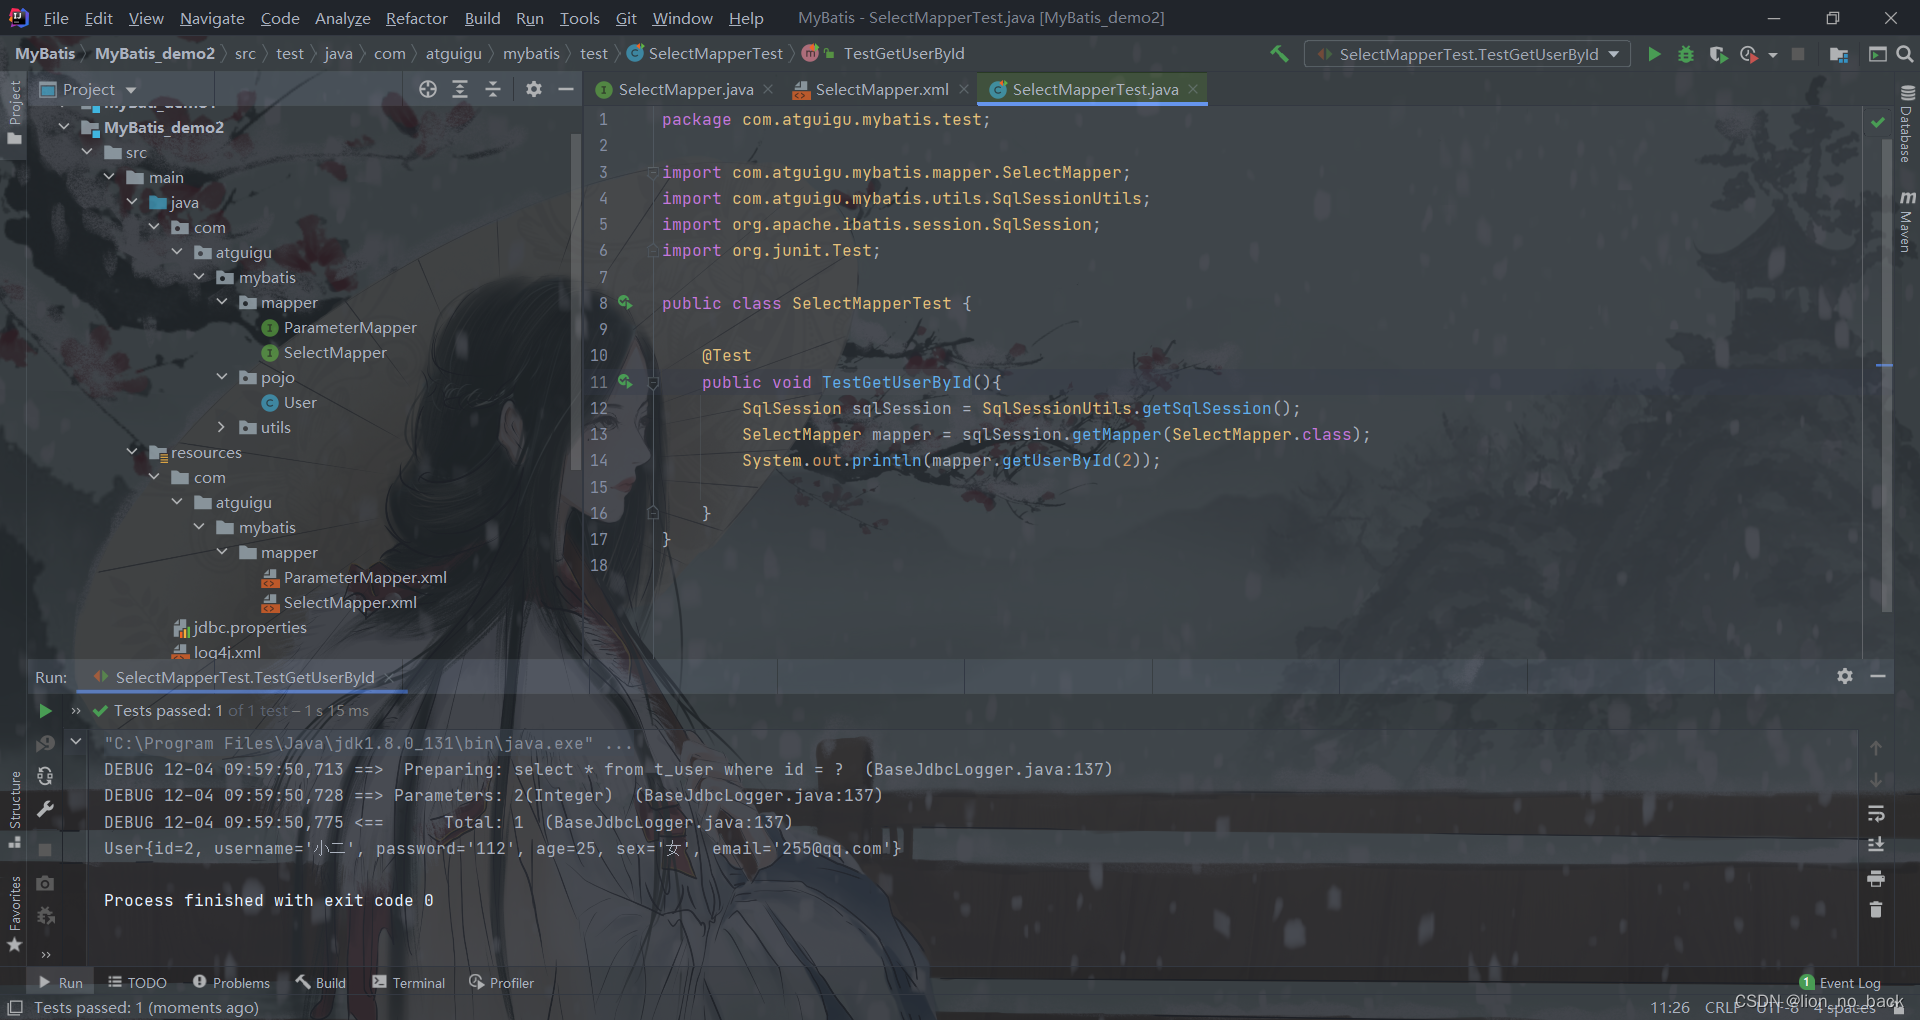Open the Maven tool window
Viewport: 1920px width, 1020px height.
(1907, 221)
